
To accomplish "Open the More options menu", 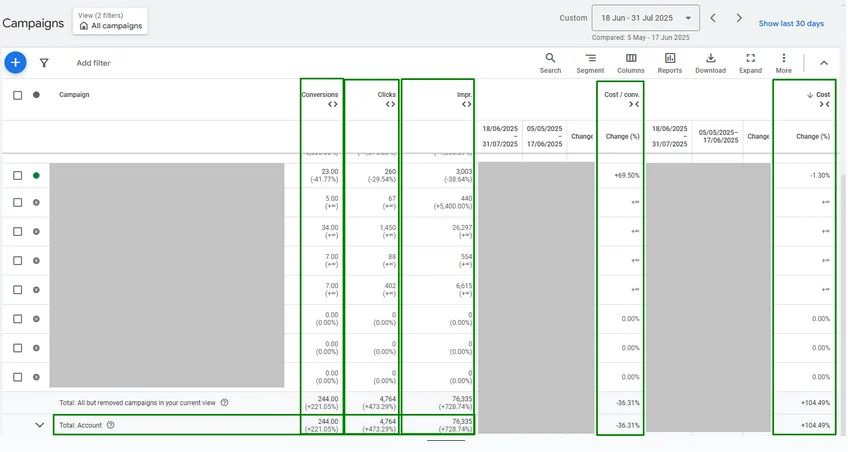I will click(x=784, y=63).
